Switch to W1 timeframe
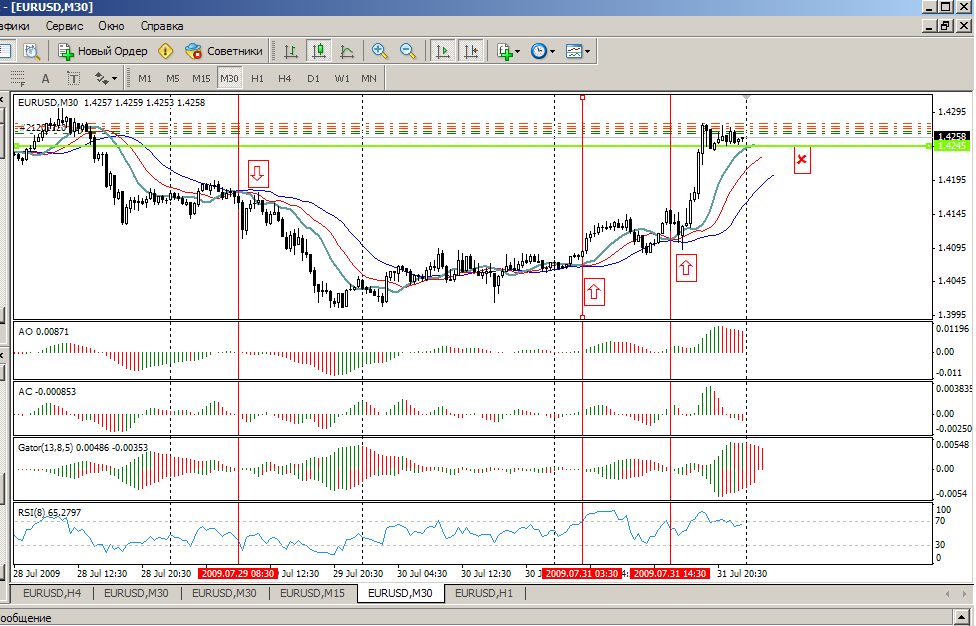 [x=342, y=78]
